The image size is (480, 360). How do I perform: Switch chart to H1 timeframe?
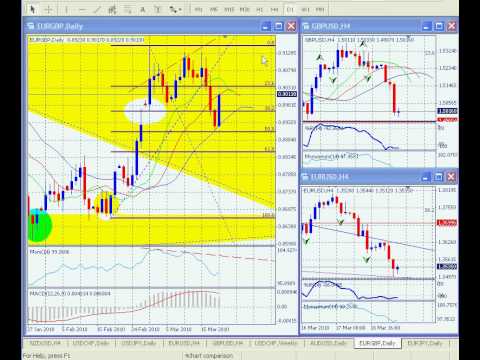coord(260,9)
